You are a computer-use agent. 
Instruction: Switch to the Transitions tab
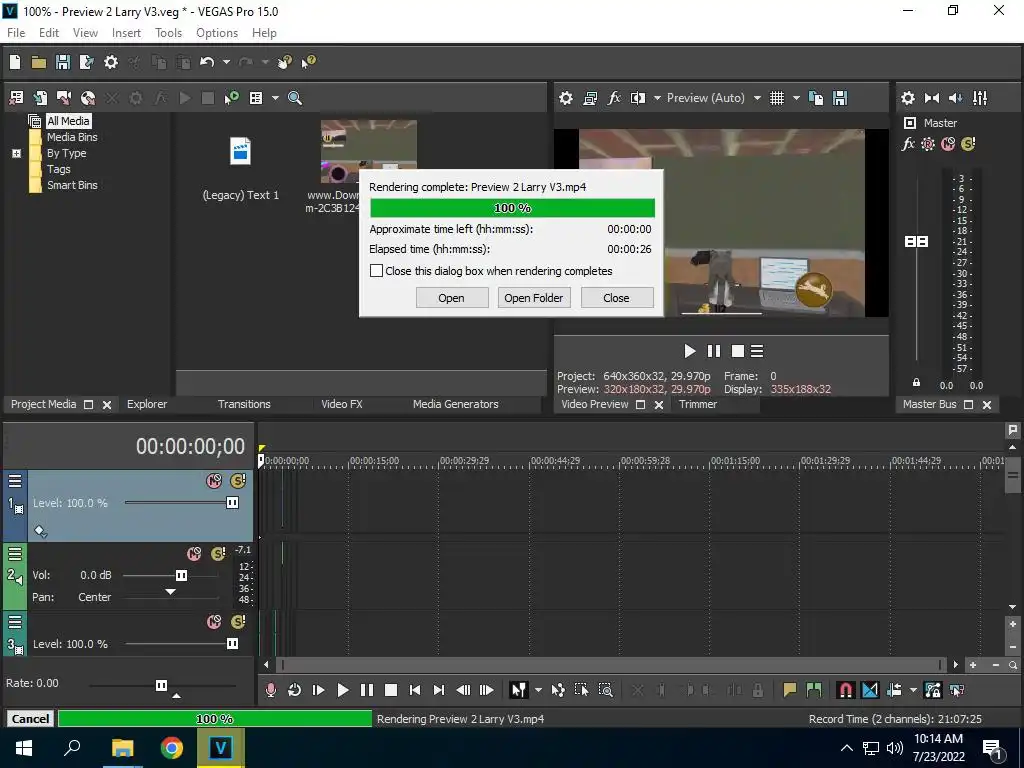(x=244, y=404)
